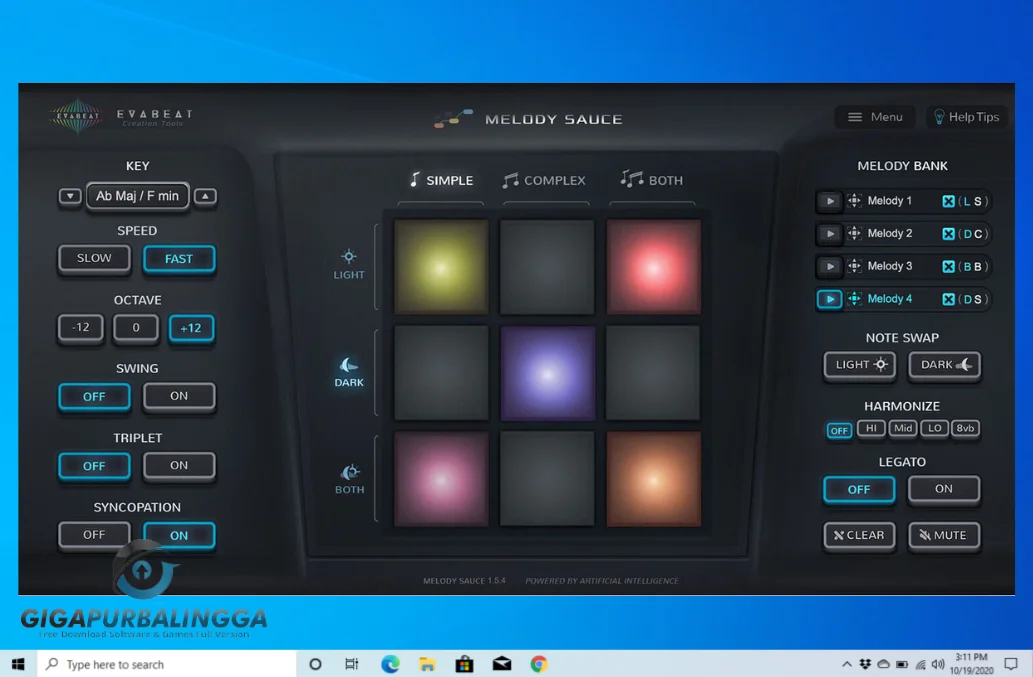Viewport: 1033px width, 677px height.
Task: Switch to the BOTH complexity tab
Action: (652, 180)
